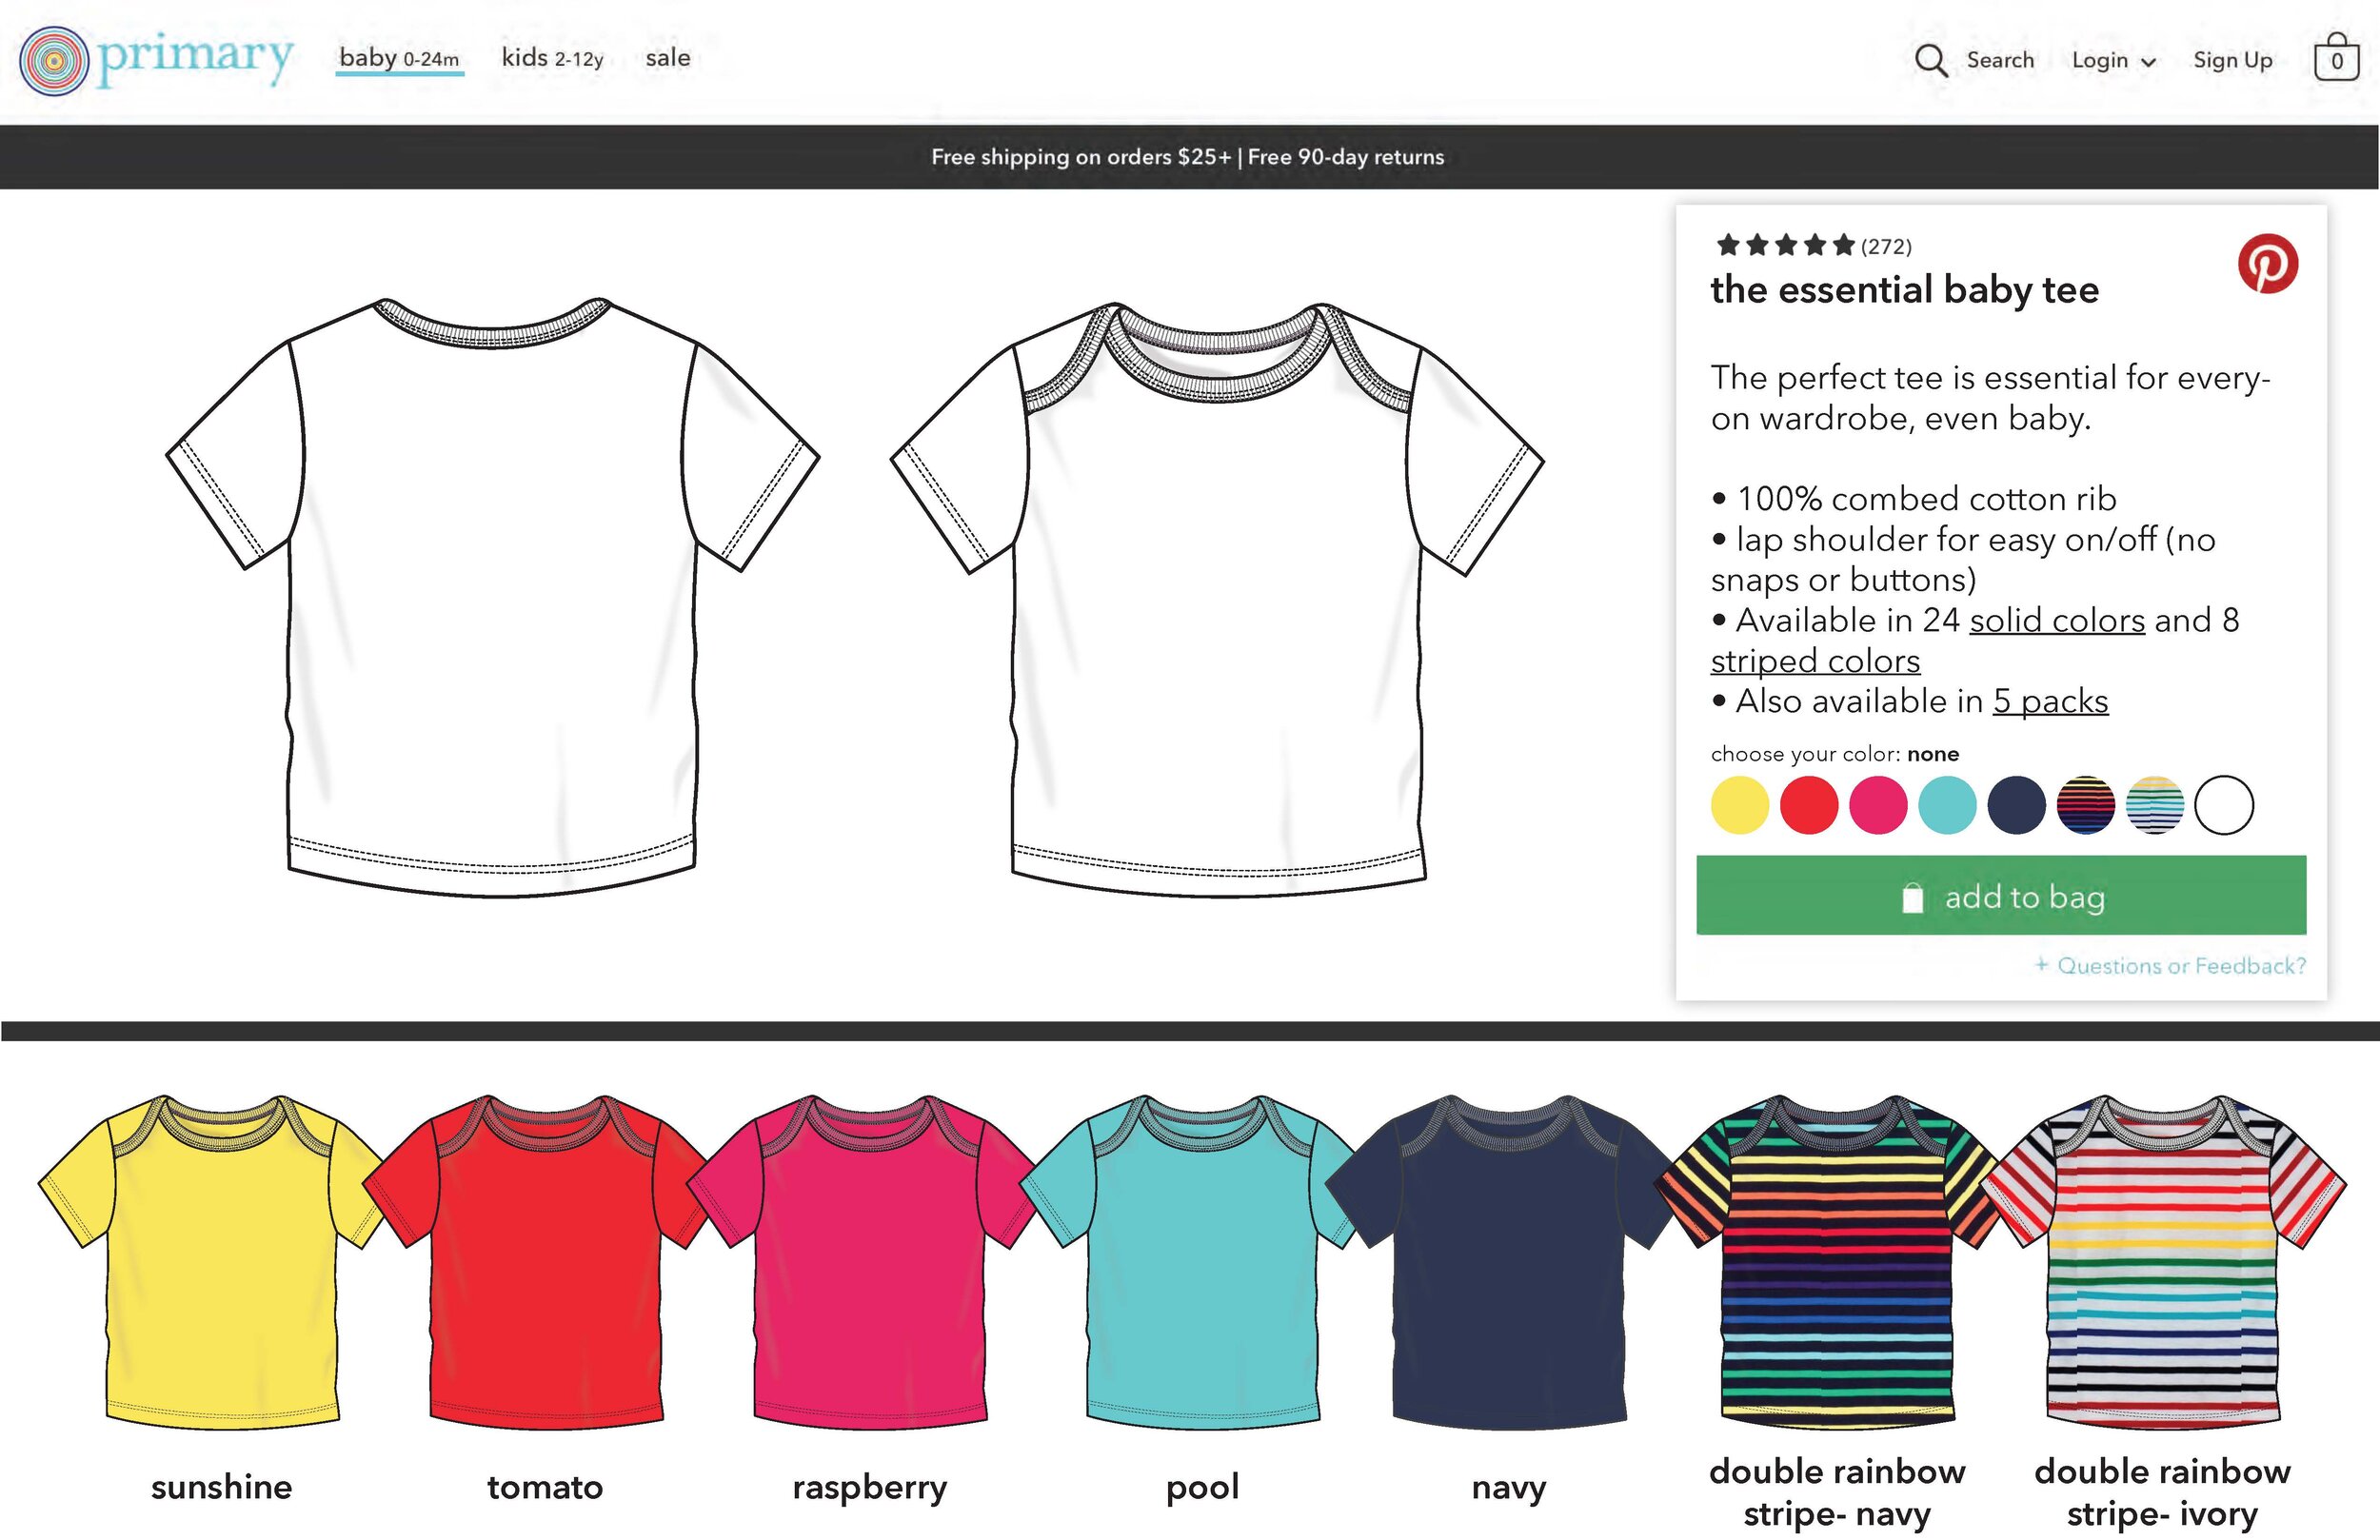This screenshot has height=1540, width=2380.
Task: Pick the pink raspberry color swatch
Action: pyautogui.click(x=1877, y=805)
